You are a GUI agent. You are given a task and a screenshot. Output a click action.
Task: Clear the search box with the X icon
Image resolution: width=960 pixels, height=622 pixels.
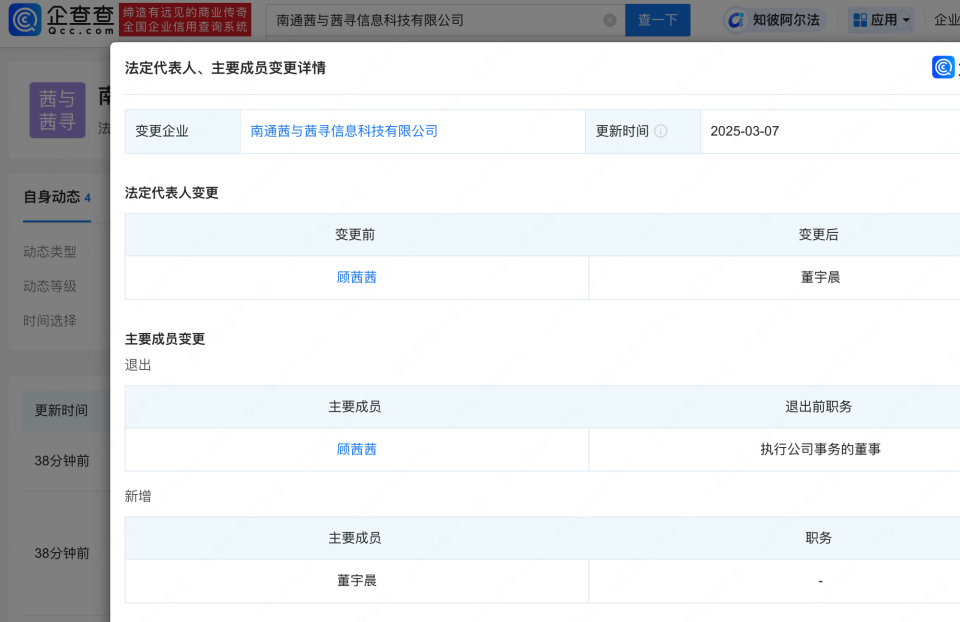(610, 20)
